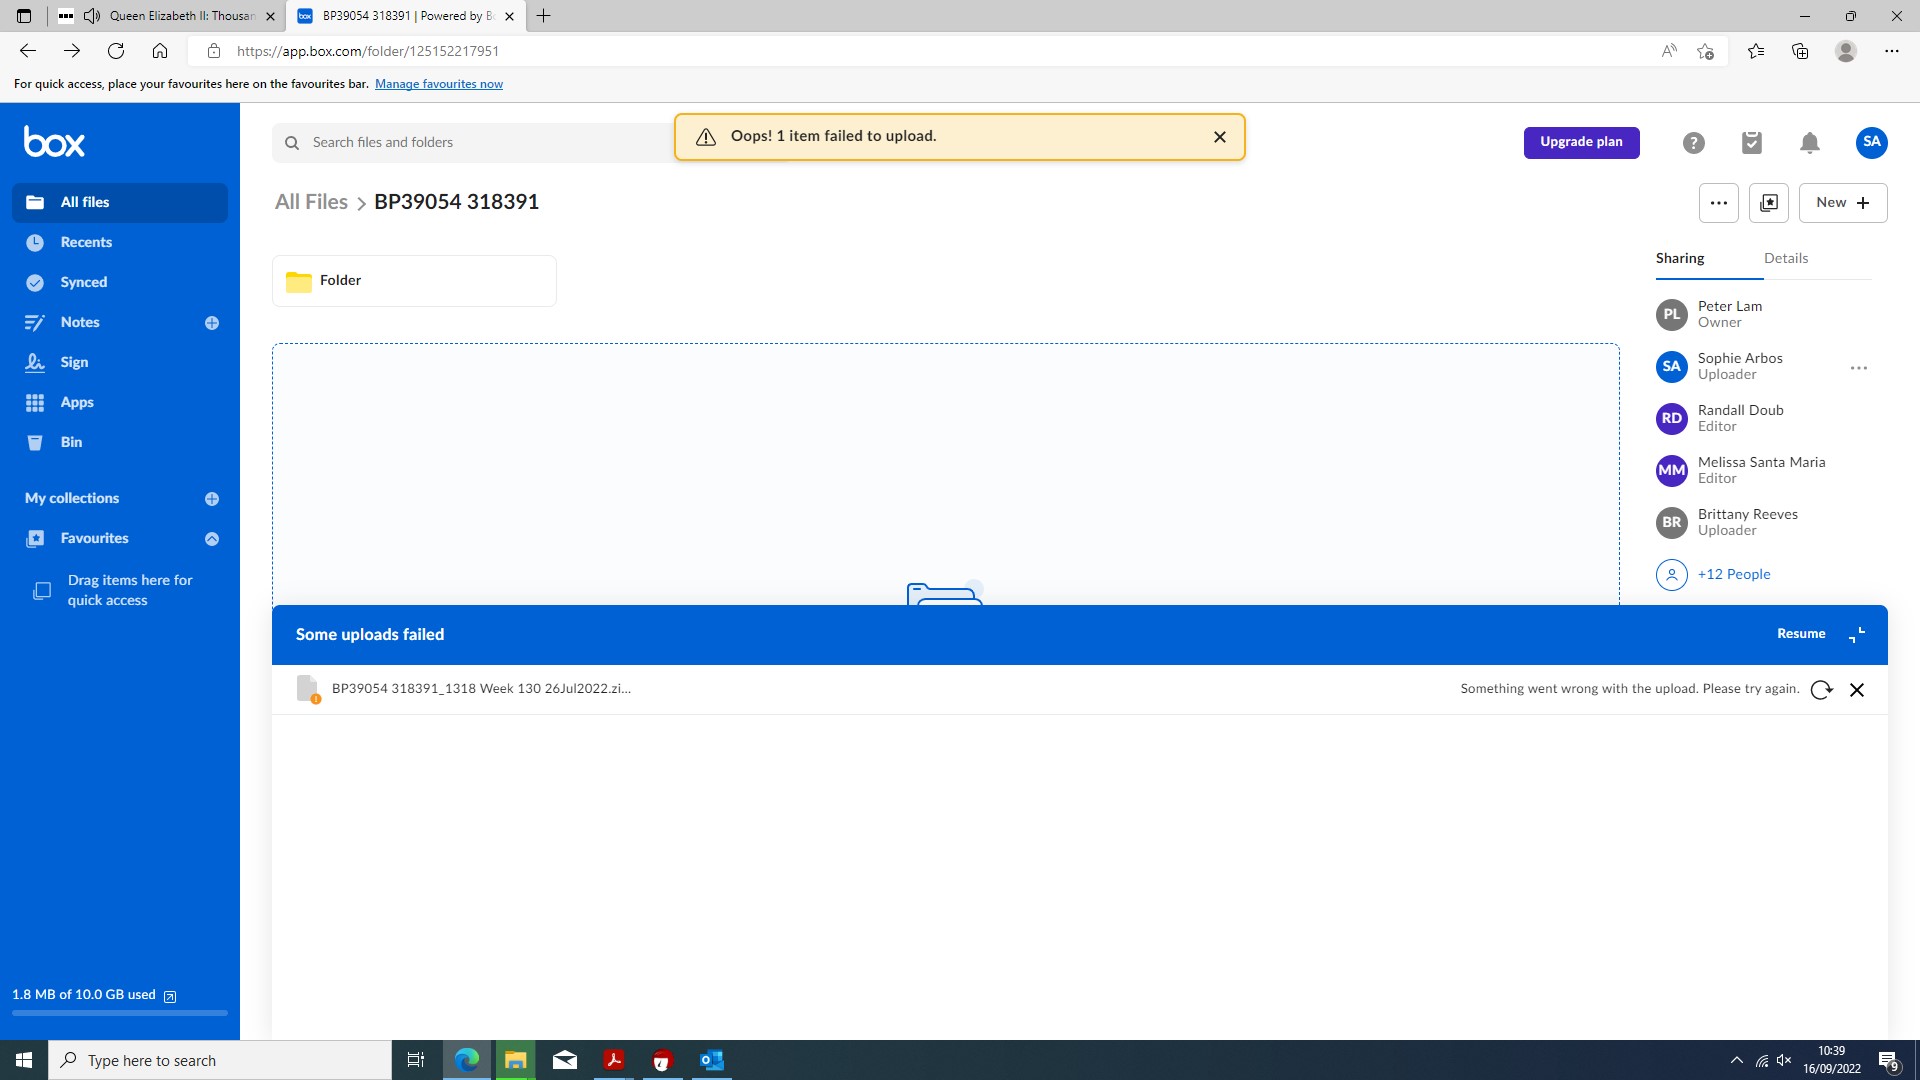The image size is (1920, 1080).
Task: Click the SA account avatar
Action: pos(1871,142)
